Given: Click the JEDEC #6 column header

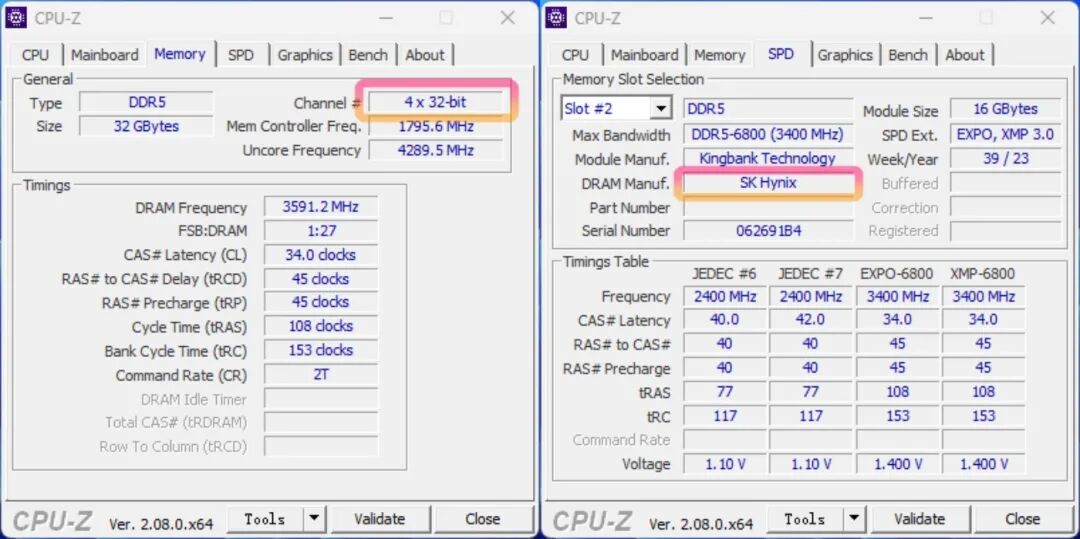Looking at the screenshot, I should 724,273.
